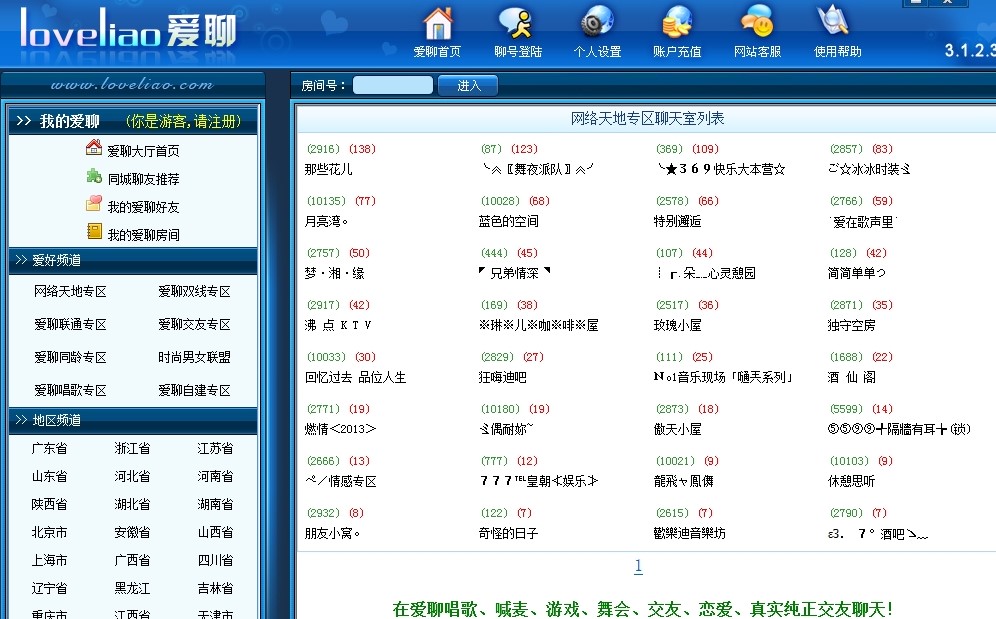
Task: Enter chat room 爱在歌声里
Action: point(863,222)
